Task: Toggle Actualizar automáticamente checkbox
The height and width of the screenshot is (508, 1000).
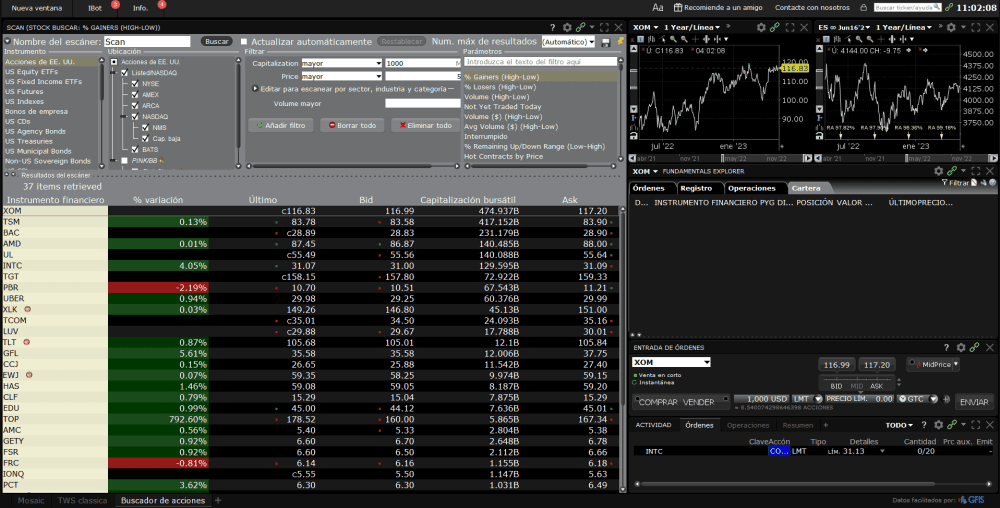Action: tap(244, 41)
